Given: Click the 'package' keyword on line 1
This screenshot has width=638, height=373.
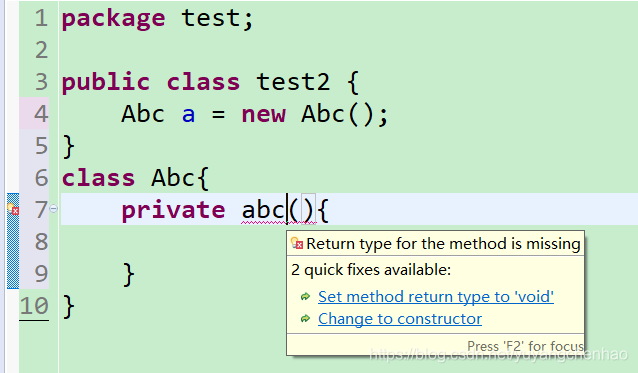Looking at the screenshot, I should pos(114,19).
